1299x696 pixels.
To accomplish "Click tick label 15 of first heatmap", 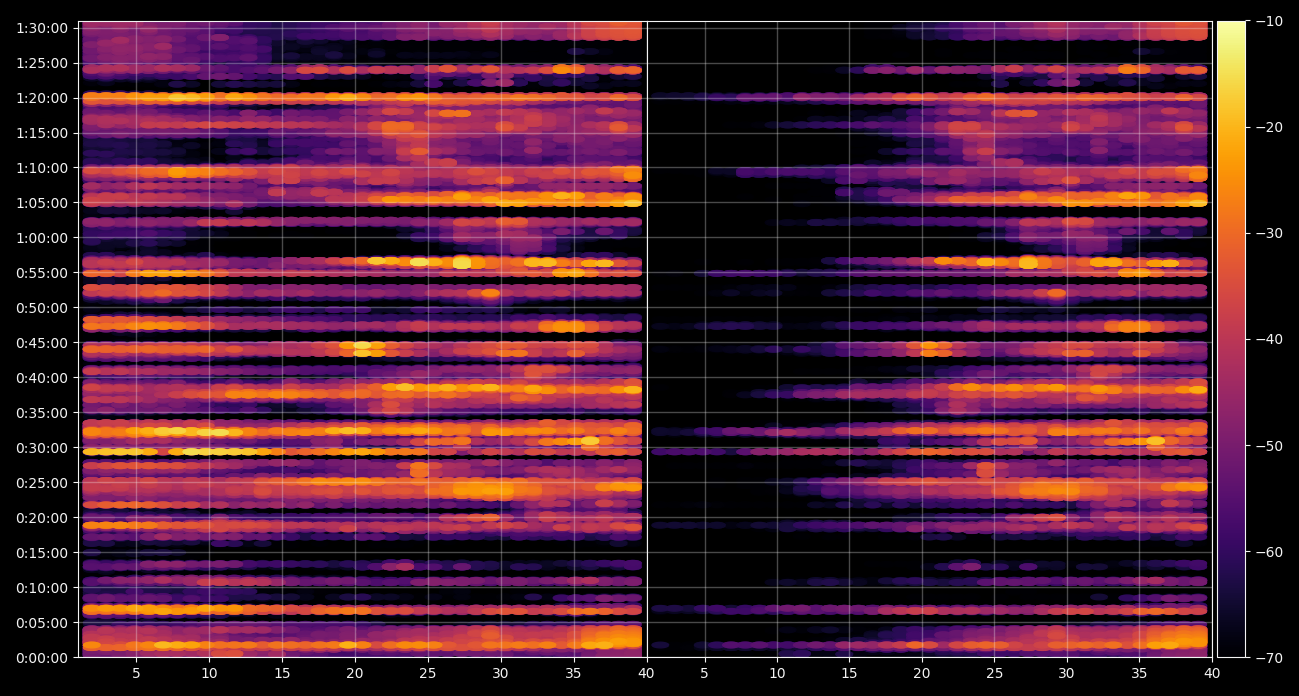I will pyautogui.click(x=282, y=674).
